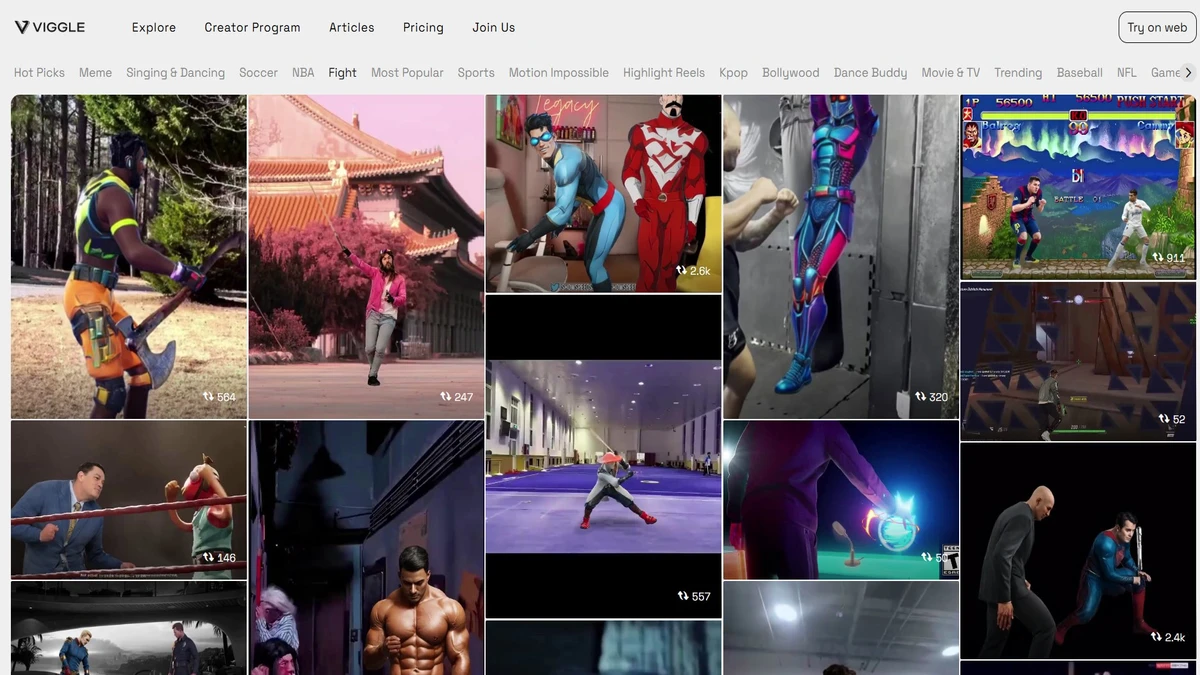Image resolution: width=1200 pixels, height=675 pixels.
Task: Open bald man and Superman video
Action: pyautogui.click(x=1078, y=551)
